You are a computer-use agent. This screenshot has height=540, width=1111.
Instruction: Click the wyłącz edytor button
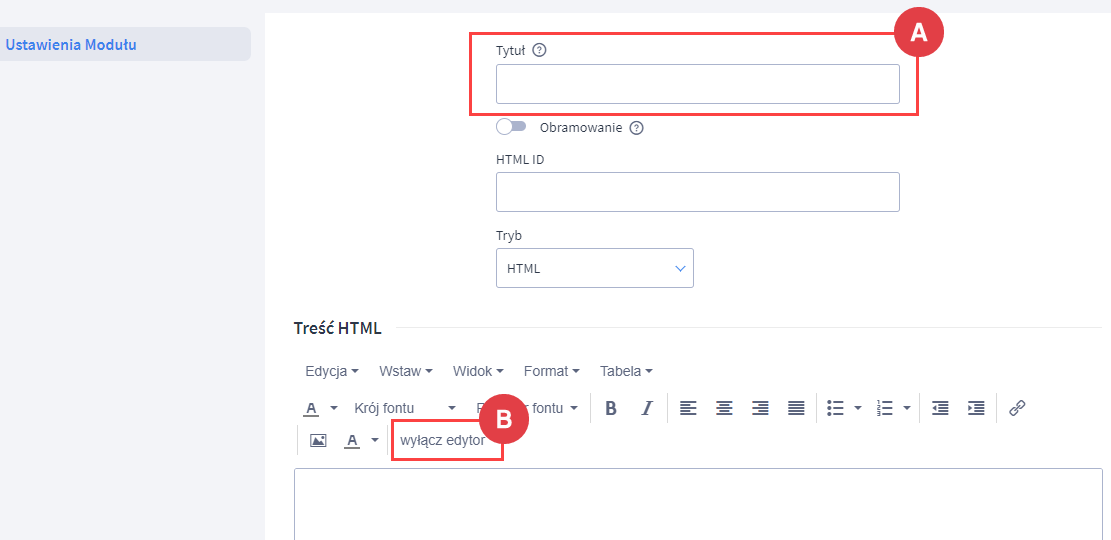pos(443,440)
